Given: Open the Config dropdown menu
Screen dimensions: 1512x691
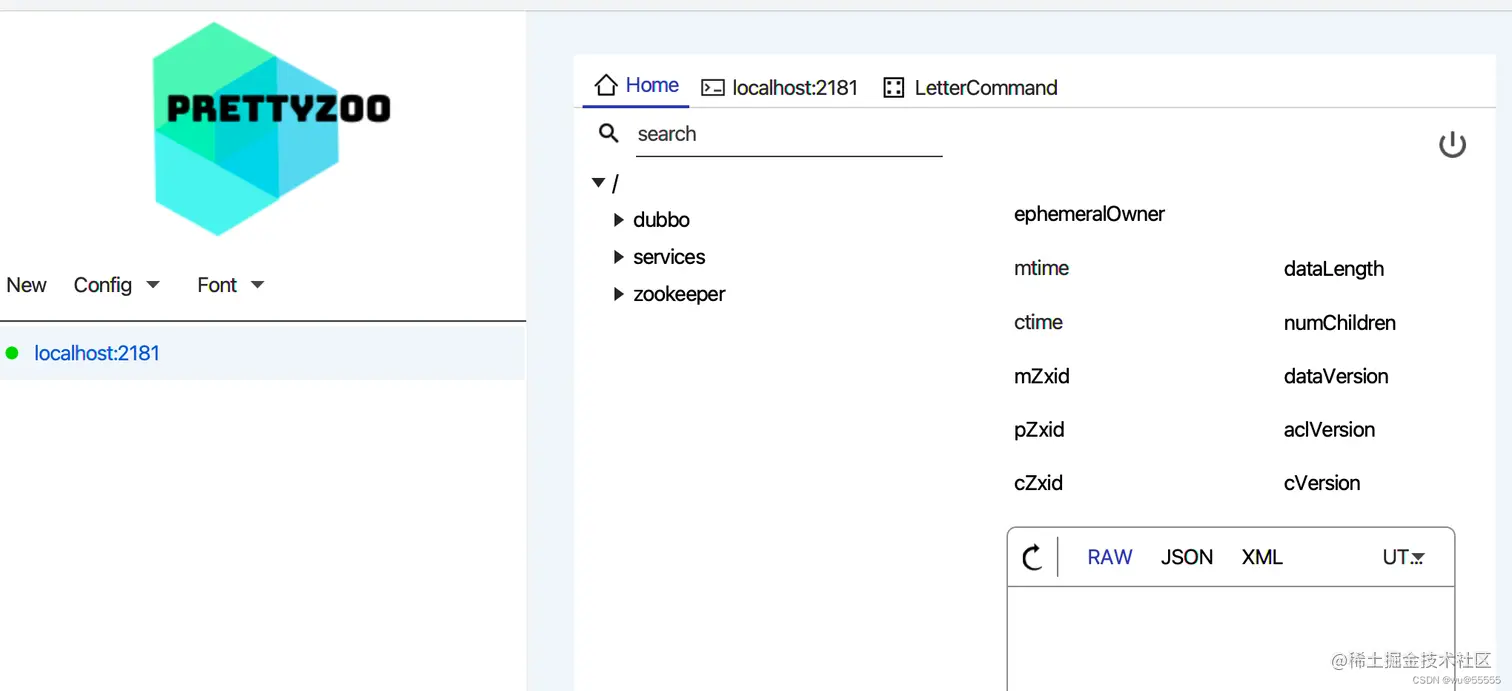Looking at the screenshot, I should coord(116,285).
